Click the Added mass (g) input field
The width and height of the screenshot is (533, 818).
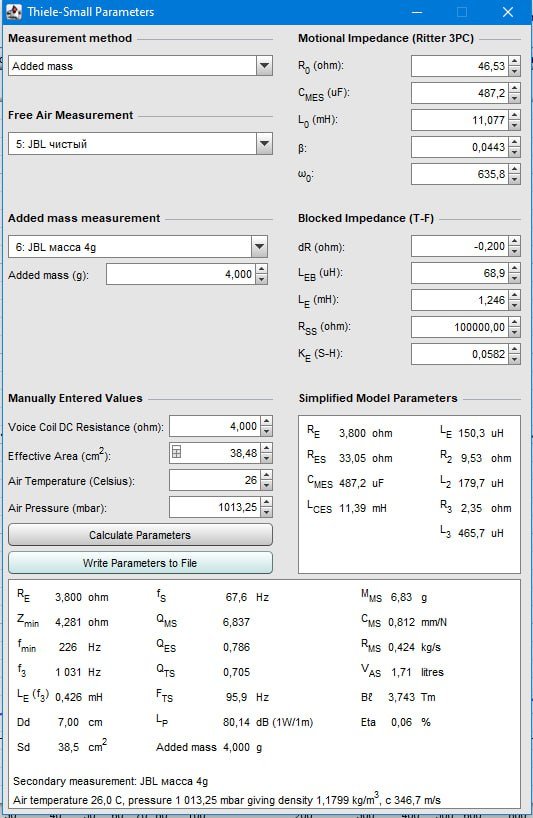(x=181, y=274)
